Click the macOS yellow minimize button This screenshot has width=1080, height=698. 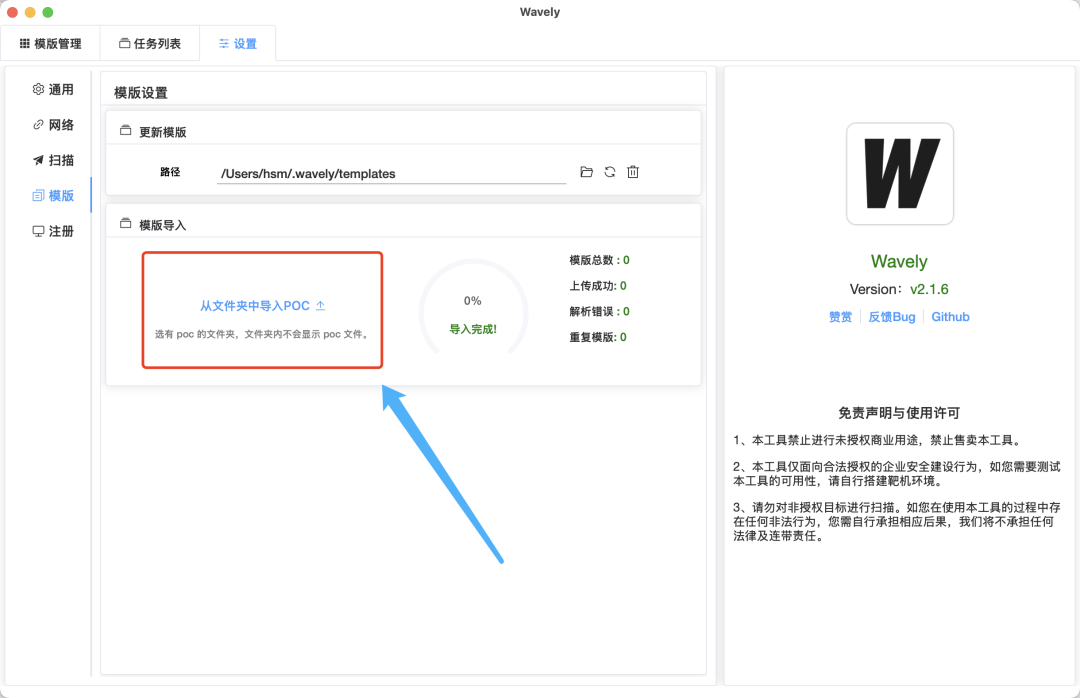point(30,12)
